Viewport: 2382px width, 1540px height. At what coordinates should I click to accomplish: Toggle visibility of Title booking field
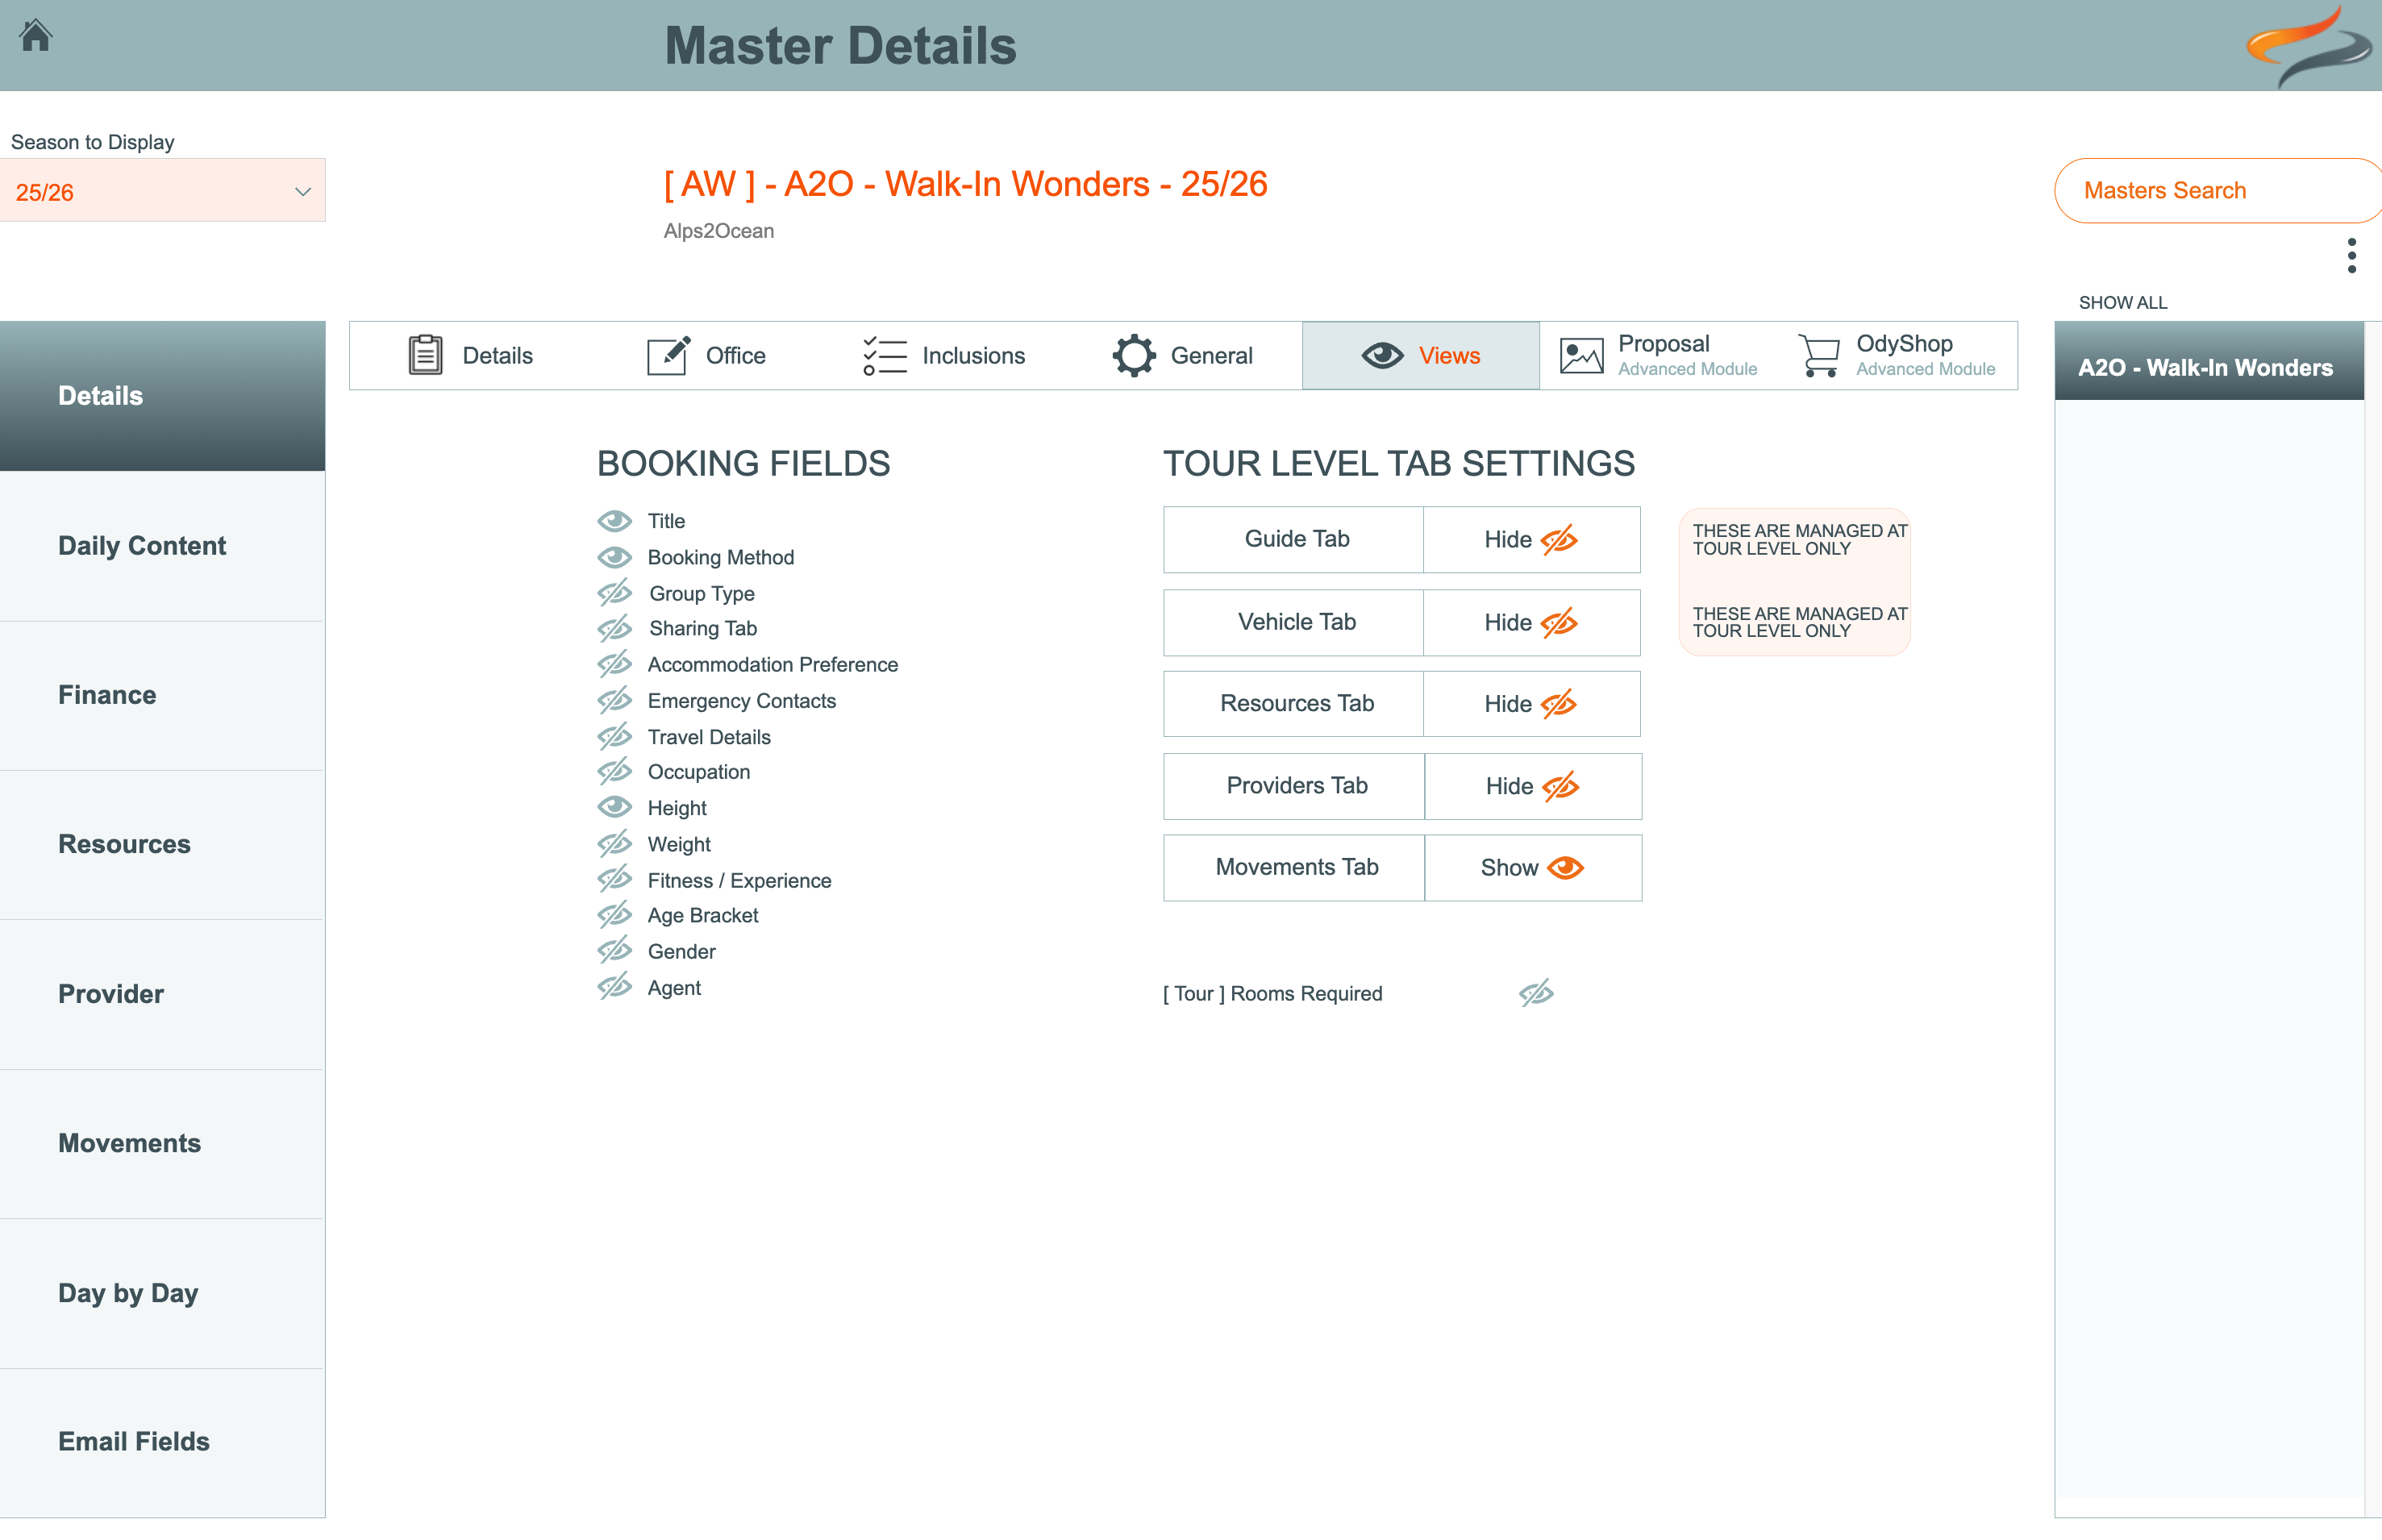click(615, 521)
